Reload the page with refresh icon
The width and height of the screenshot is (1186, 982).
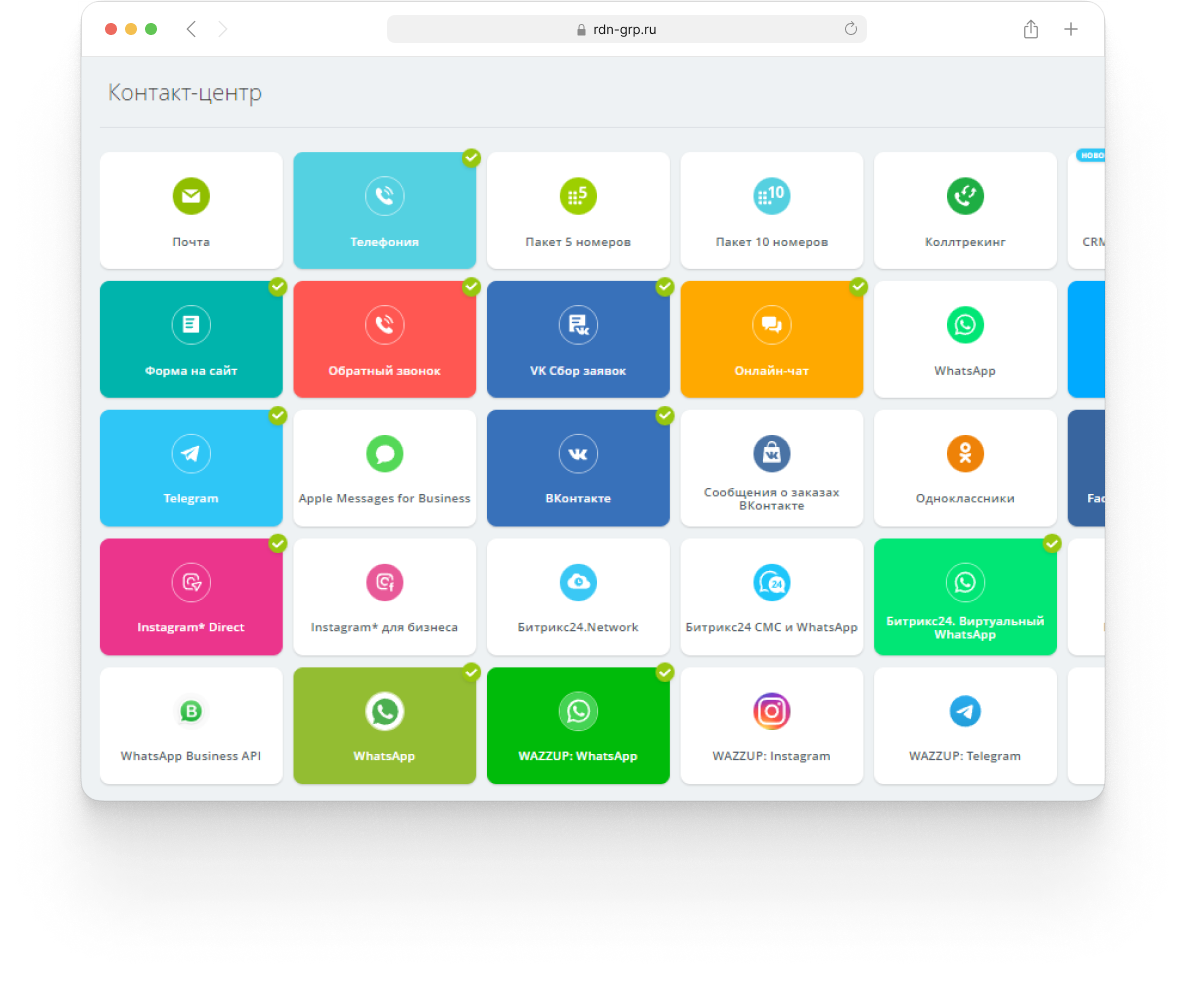pyautogui.click(x=851, y=29)
